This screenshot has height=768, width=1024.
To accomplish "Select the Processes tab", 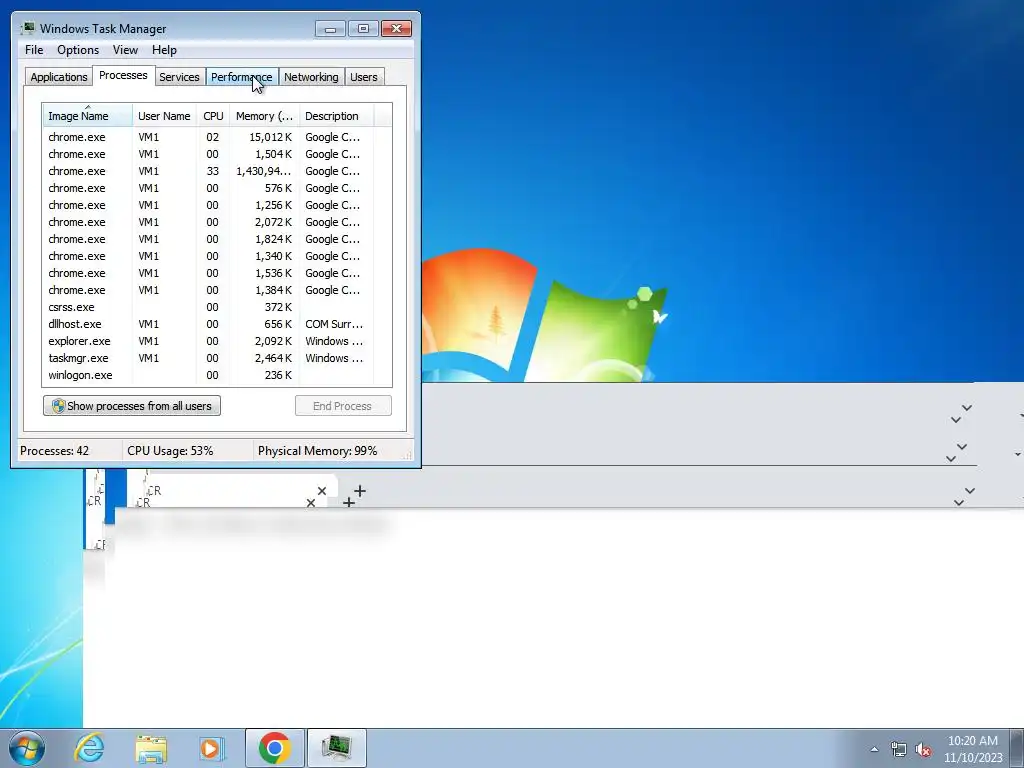I will point(123,75).
